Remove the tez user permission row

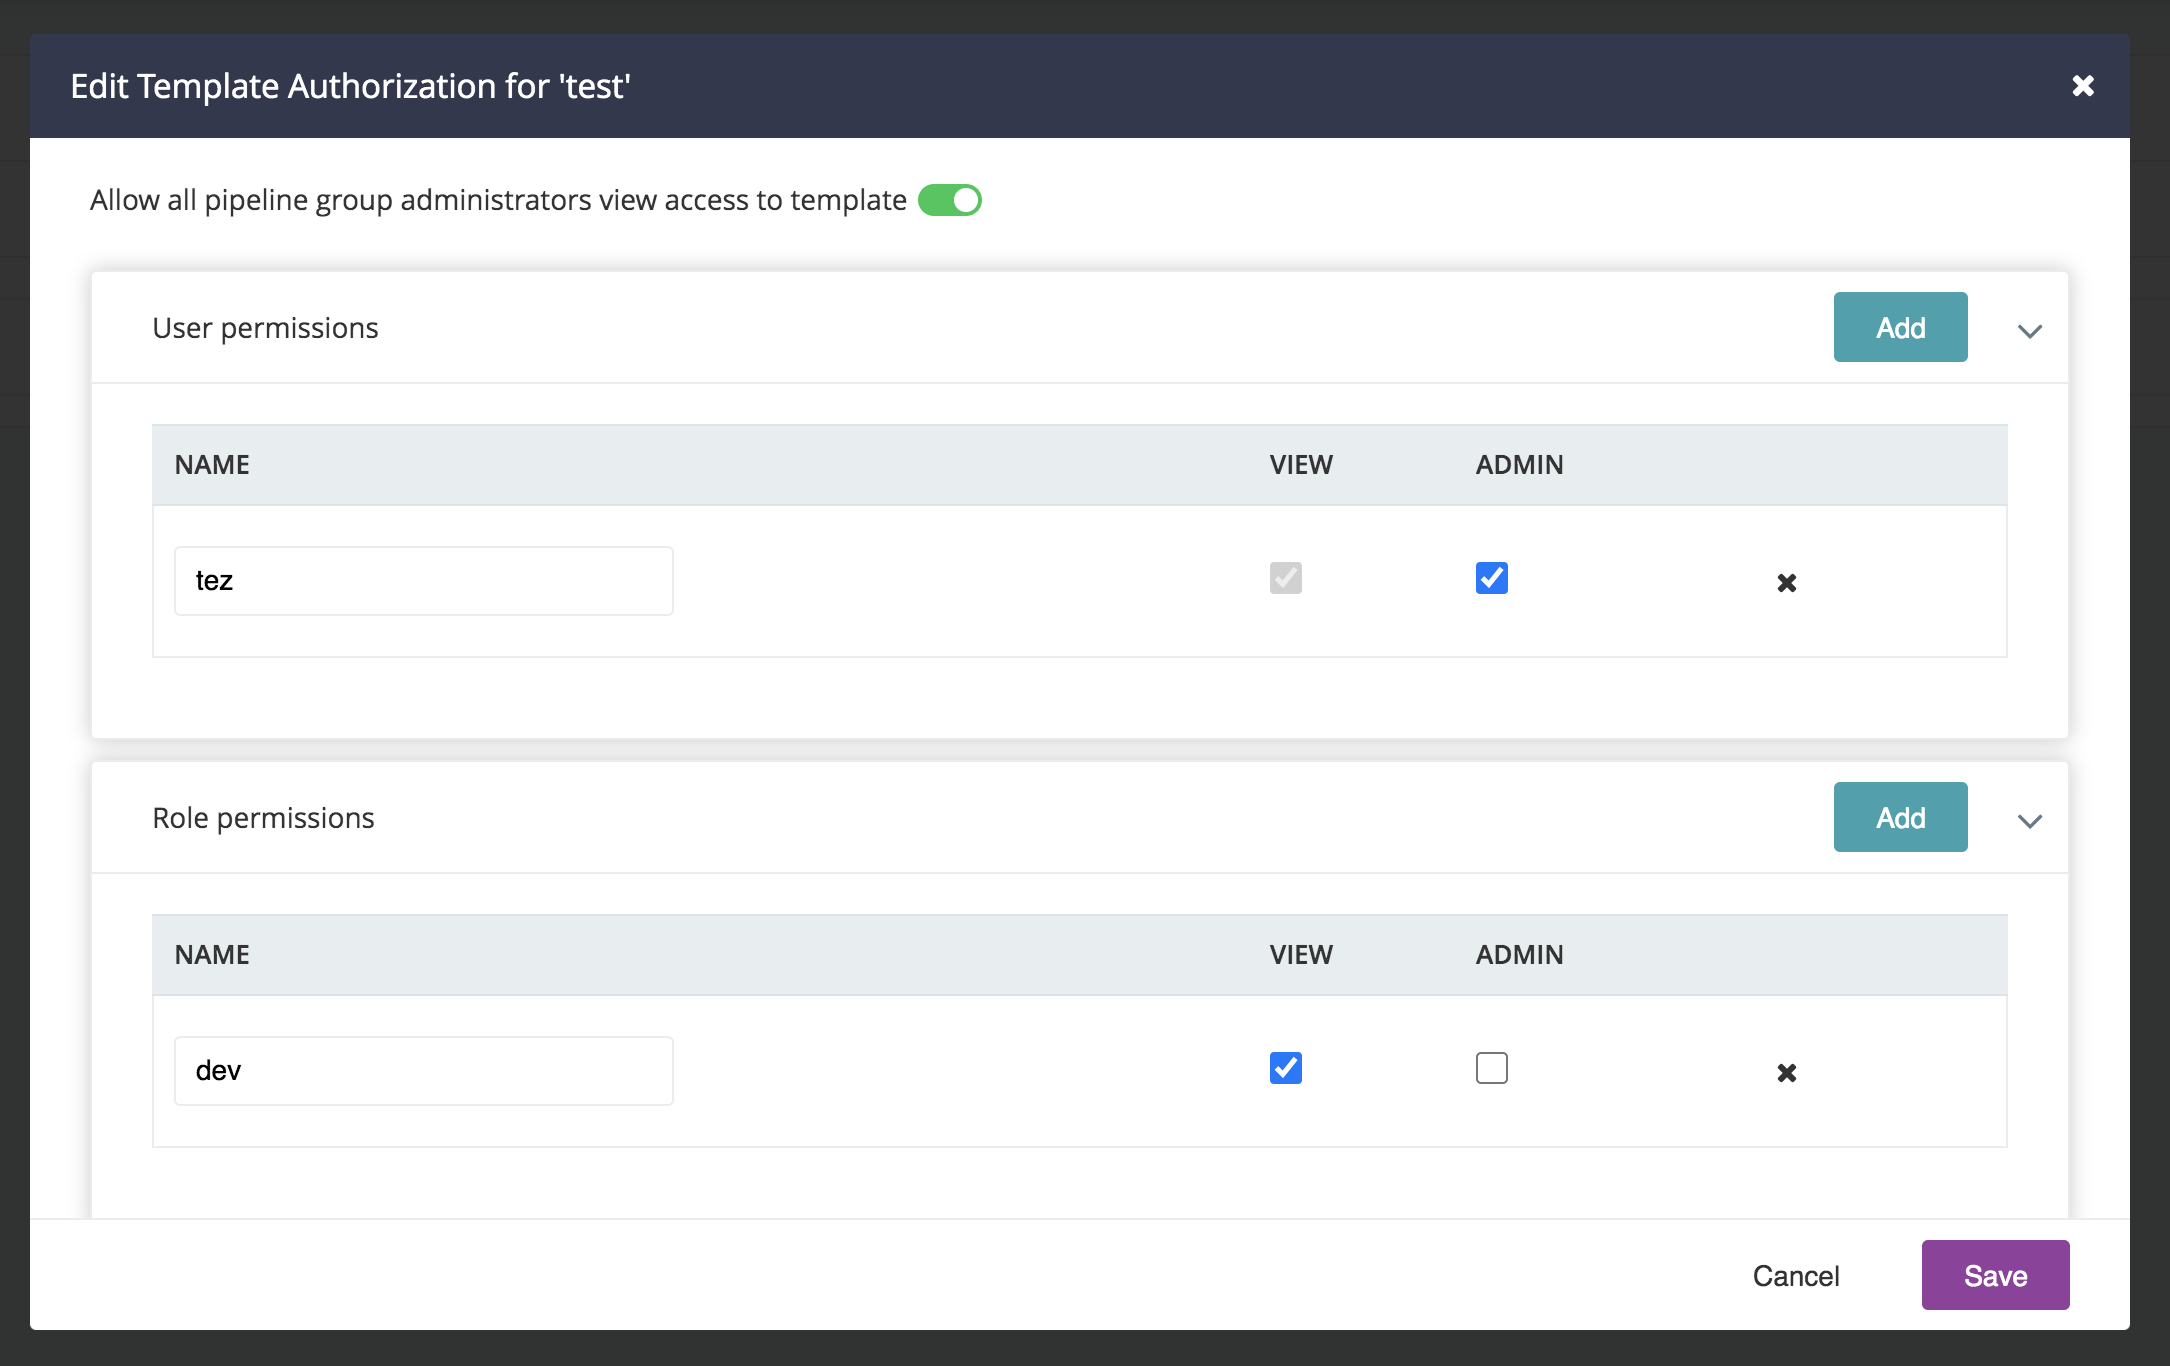(x=1787, y=582)
